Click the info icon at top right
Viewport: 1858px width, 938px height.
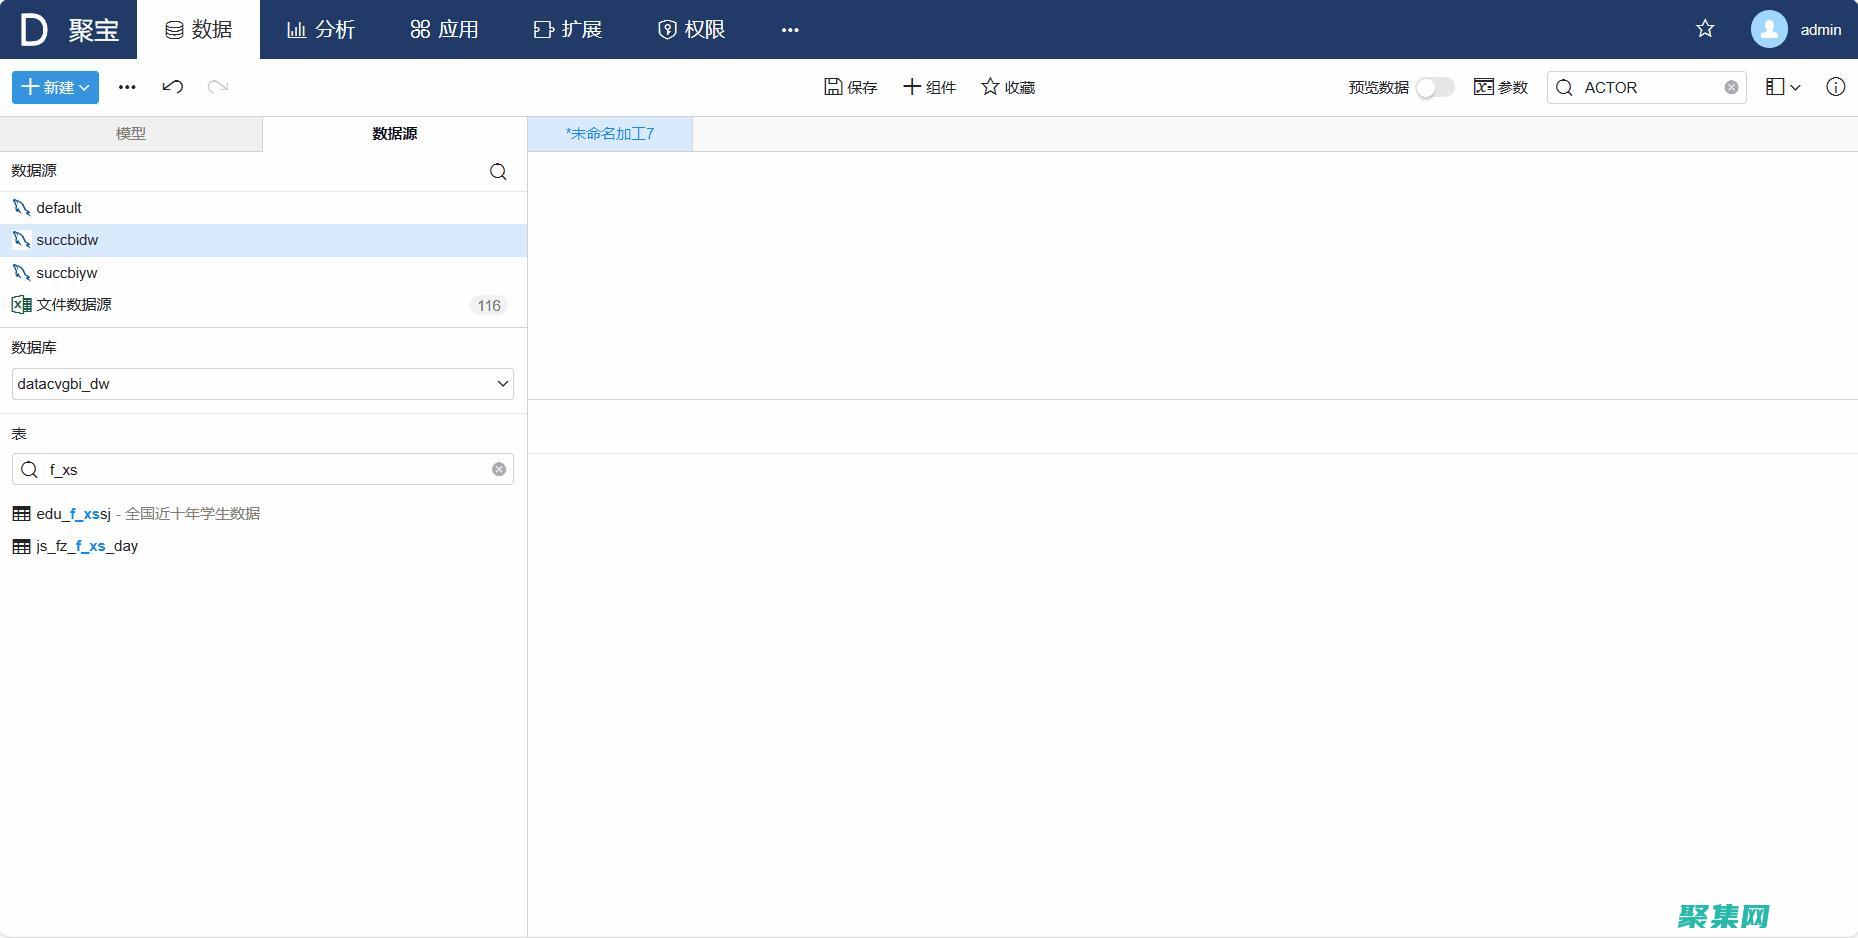pyautogui.click(x=1835, y=87)
